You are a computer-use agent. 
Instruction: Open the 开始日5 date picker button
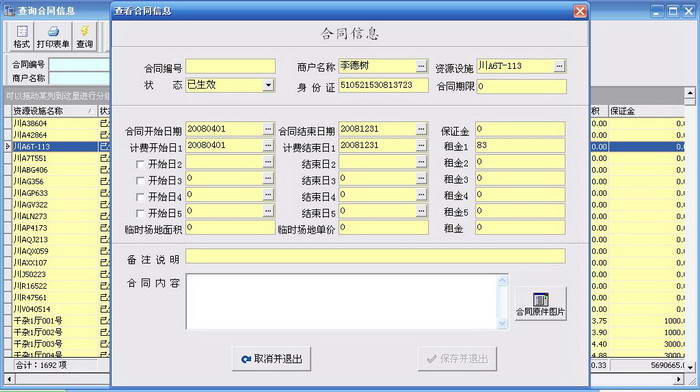point(268,211)
